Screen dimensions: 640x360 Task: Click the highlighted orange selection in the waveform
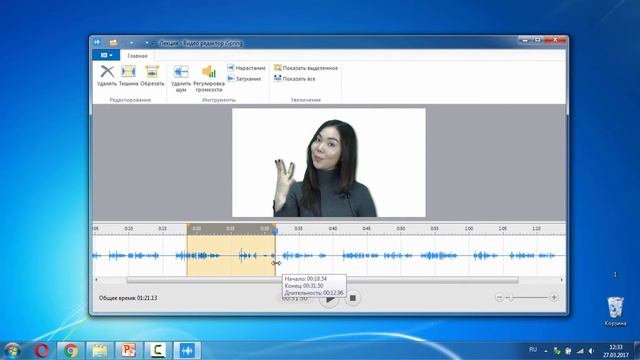pyautogui.click(x=231, y=256)
